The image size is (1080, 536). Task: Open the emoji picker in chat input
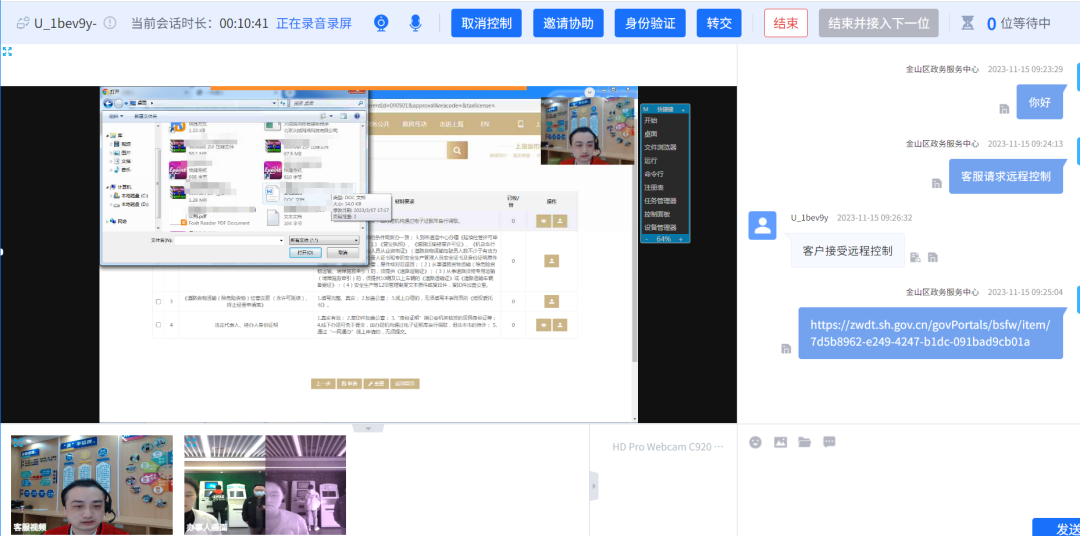(x=756, y=442)
